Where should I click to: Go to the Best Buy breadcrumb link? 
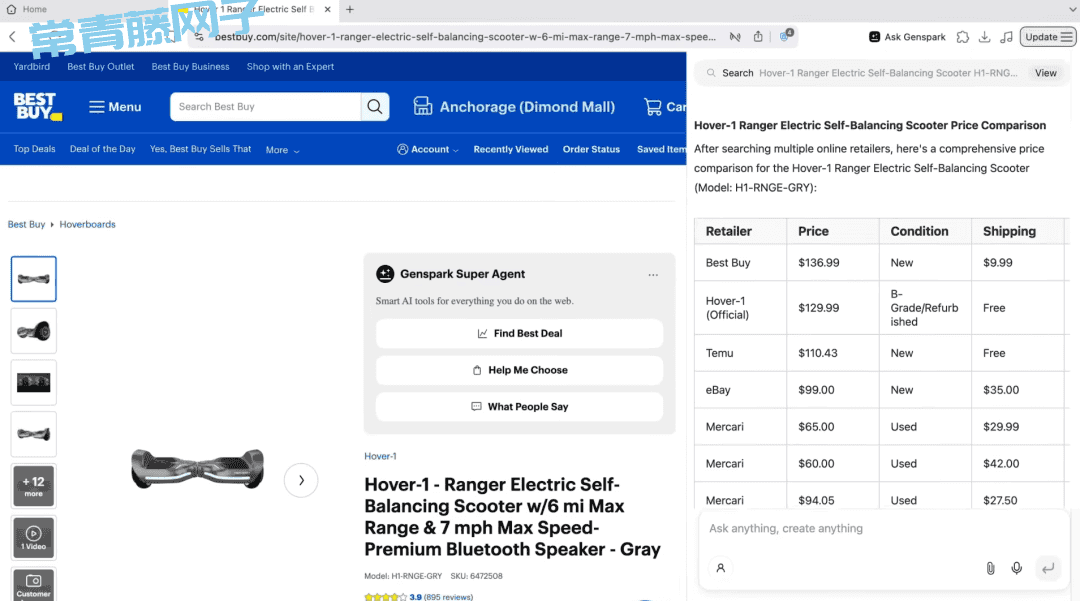[x=26, y=224]
